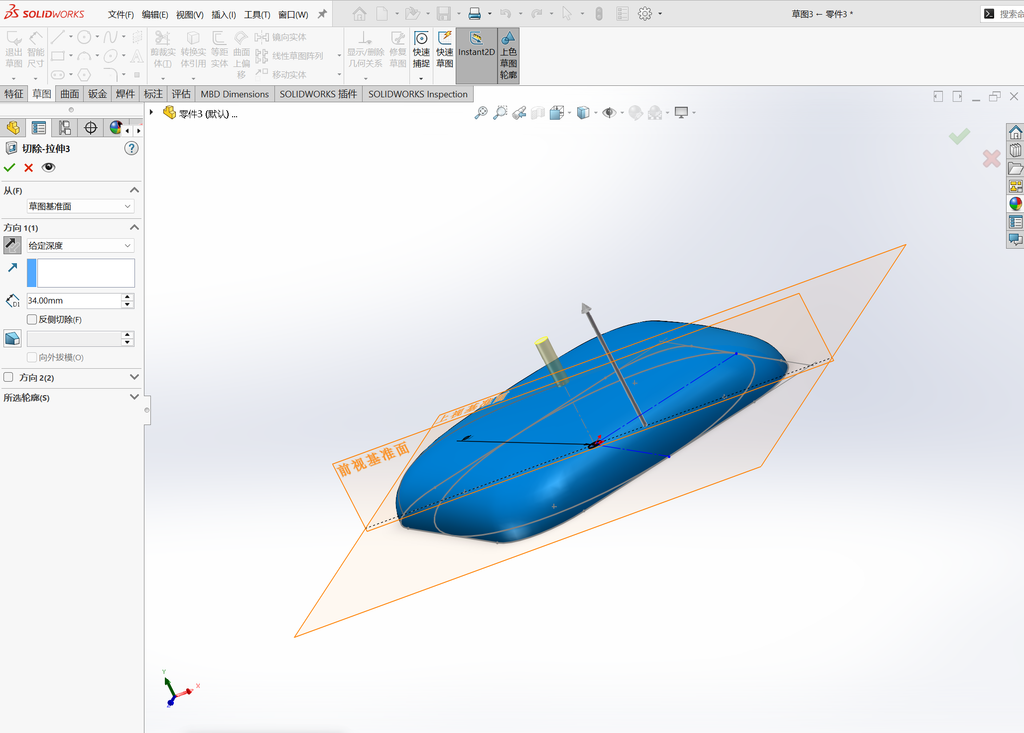Click the print icon in title bar
The height and width of the screenshot is (733, 1024).
click(475, 14)
